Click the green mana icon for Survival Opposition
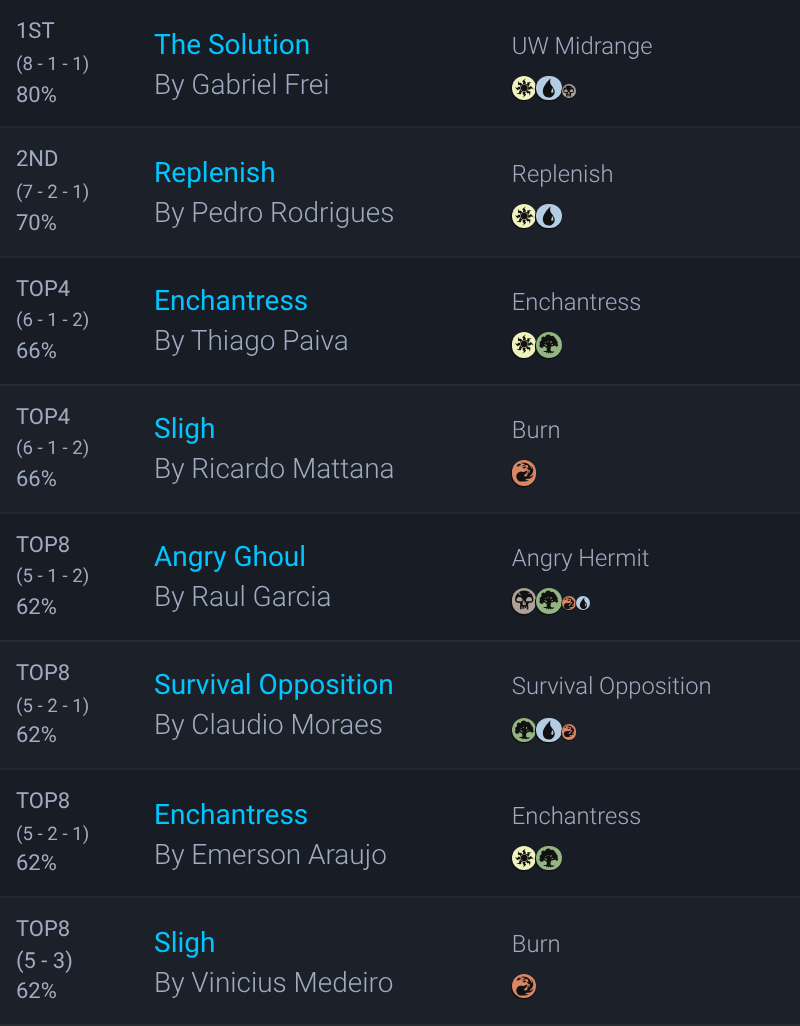 coord(524,730)
